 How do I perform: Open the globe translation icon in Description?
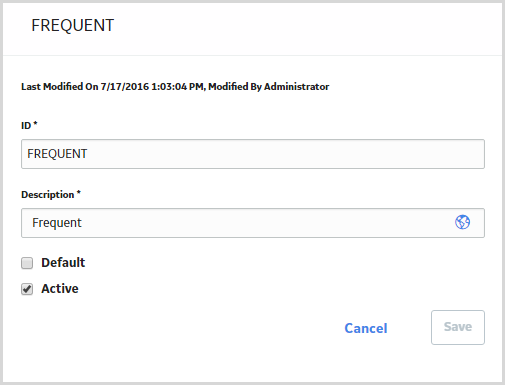pyautogui.click(x=462, y=222)
